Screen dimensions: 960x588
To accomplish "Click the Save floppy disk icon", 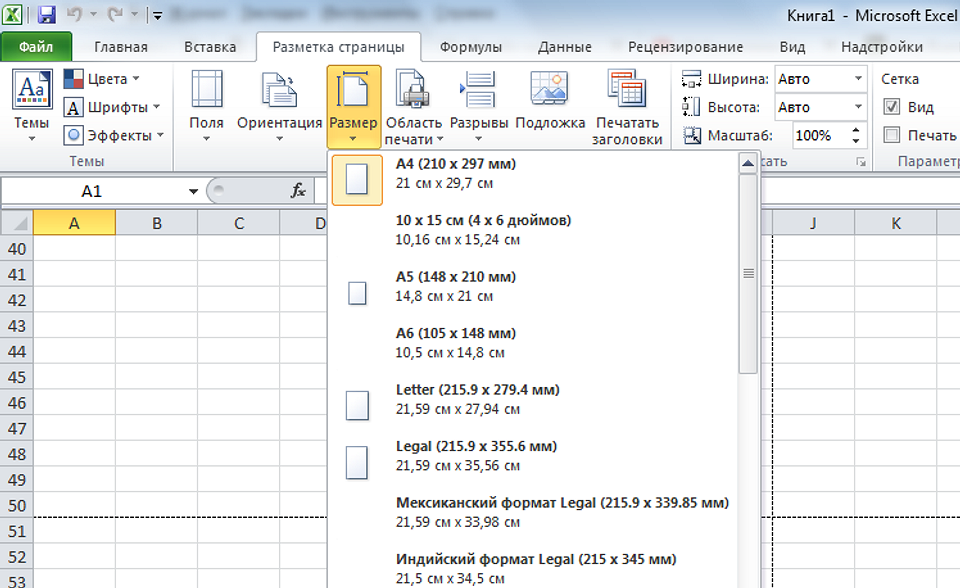I will (x=46, y=15).
